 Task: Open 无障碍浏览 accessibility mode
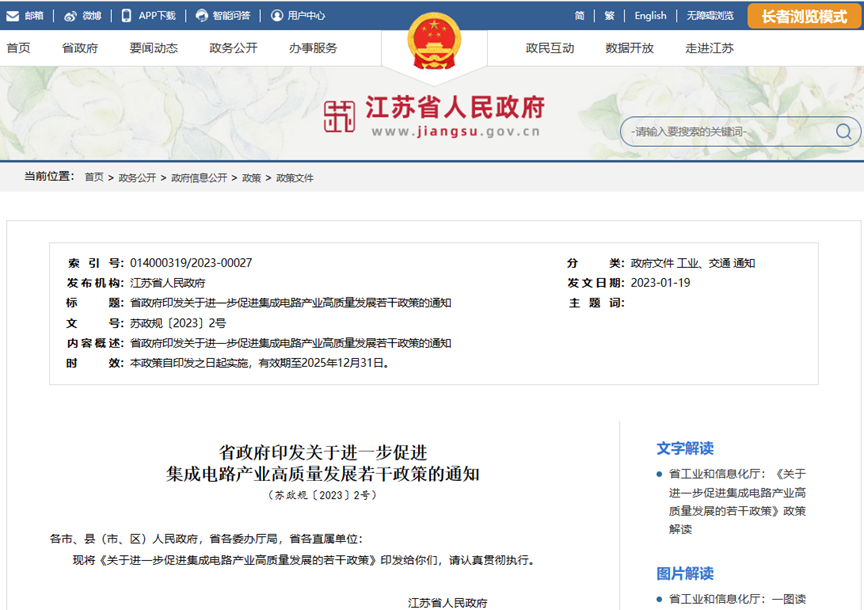click(x=710, y=16)
